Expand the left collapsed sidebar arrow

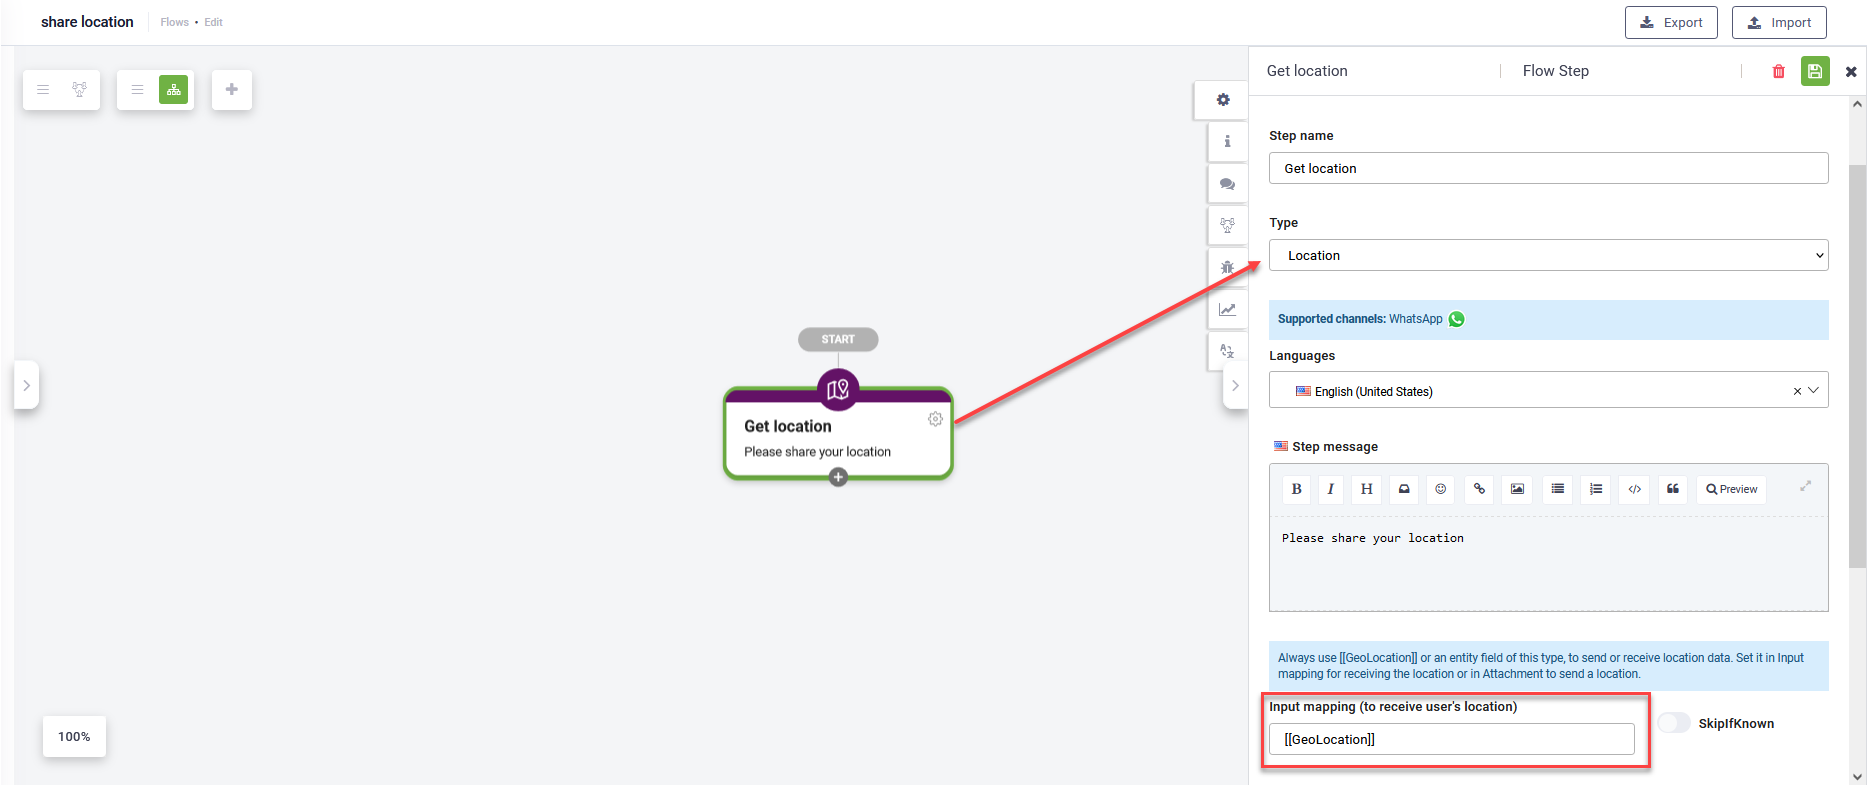click(26, 385)
